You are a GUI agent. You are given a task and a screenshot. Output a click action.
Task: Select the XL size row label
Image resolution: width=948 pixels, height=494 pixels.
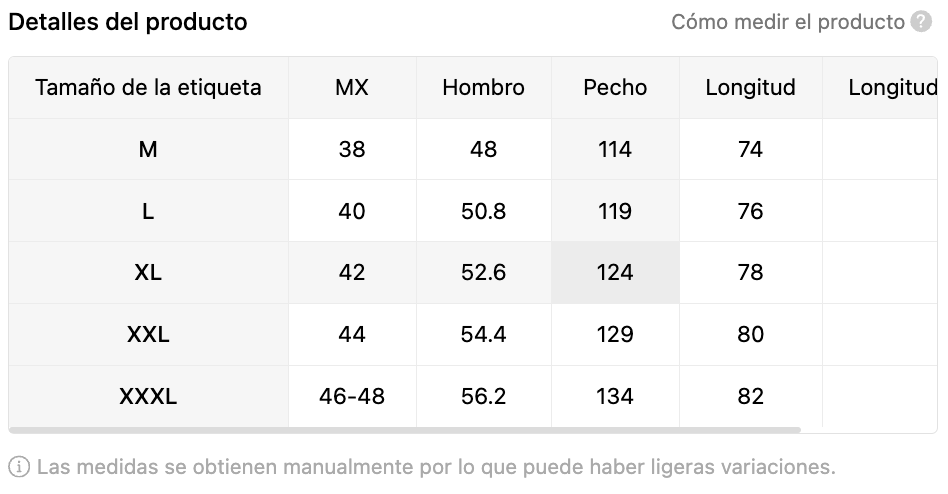148,273
